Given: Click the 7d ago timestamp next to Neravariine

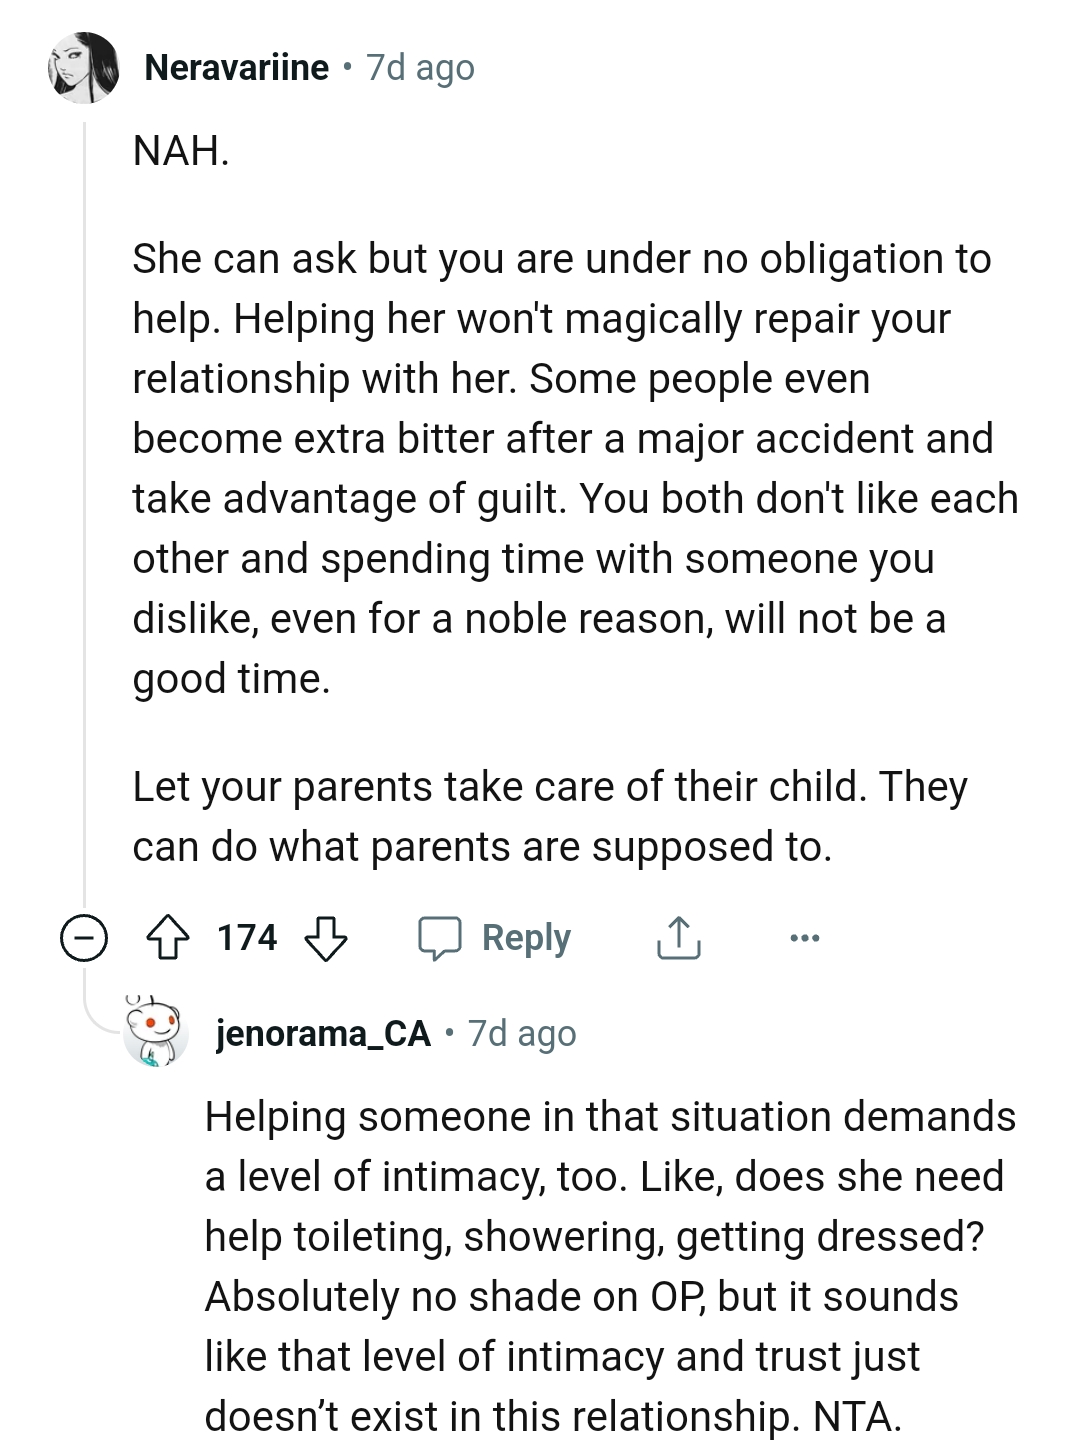Looking at the screenshot, I should (x=421, y=68).
